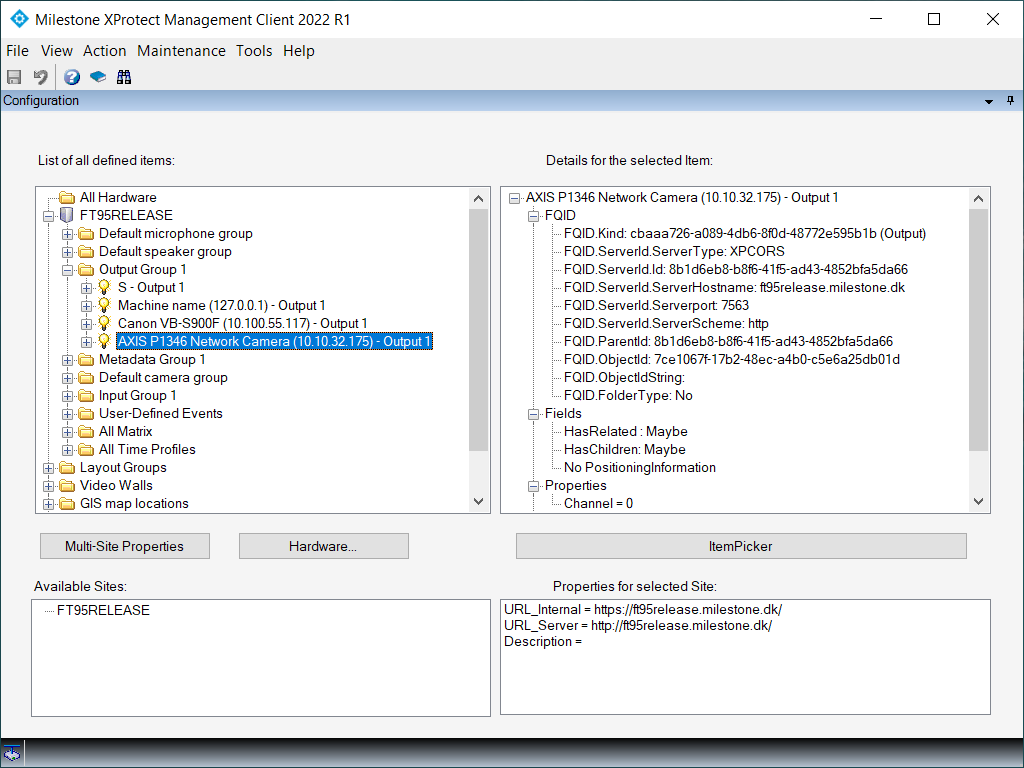Click the ItemPicker button
Screen dimensions: 1024x768
coord(741,546)
